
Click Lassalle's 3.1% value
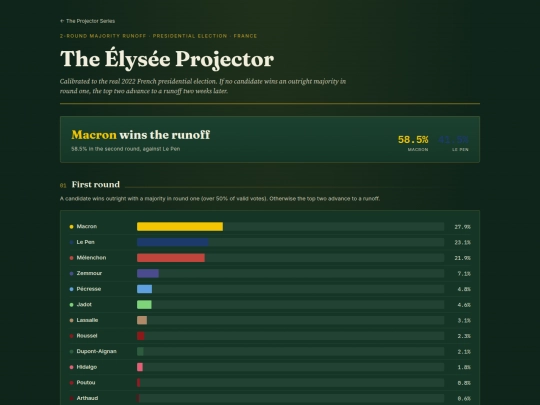464,321
